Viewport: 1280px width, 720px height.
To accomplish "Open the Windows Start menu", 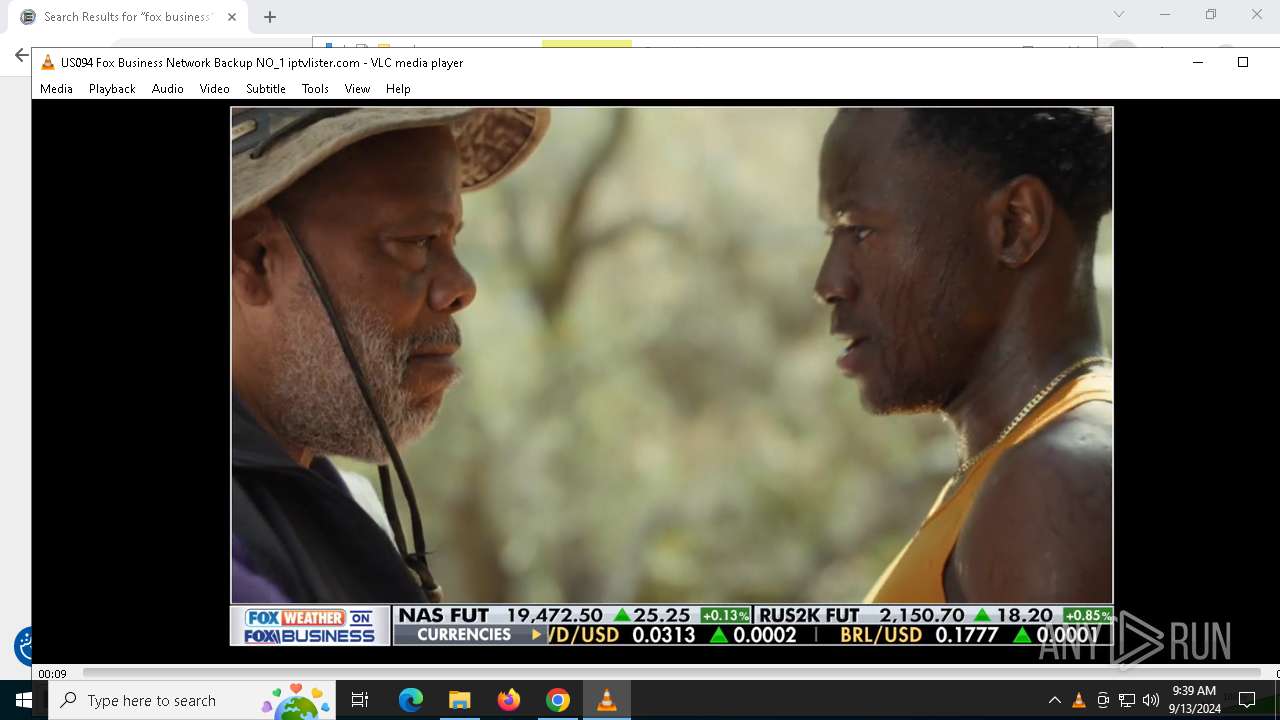I will click(x=24, y=700).
